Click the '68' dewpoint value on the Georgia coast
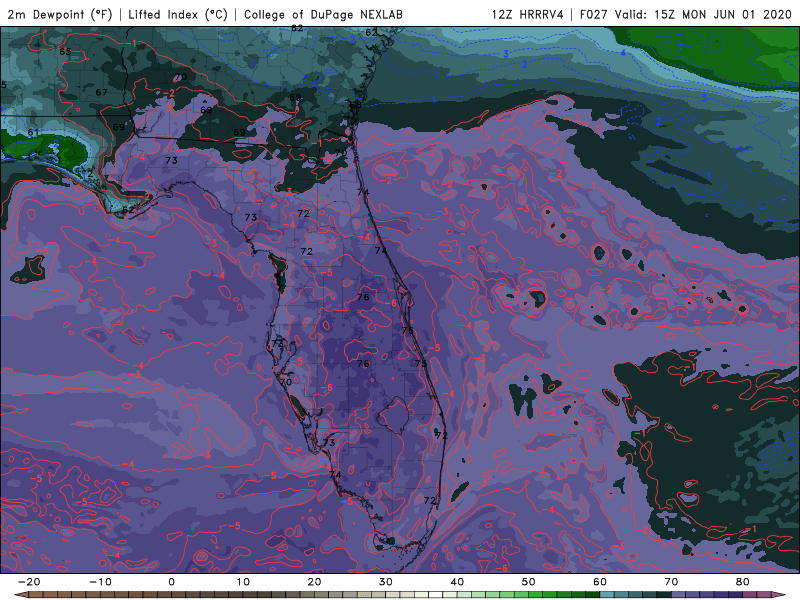The image size is (800, 600). tap(355, 105)
